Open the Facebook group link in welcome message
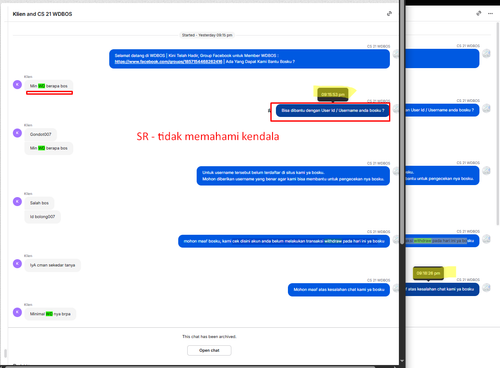Viewport: 500px width, 368px height. pos(168,62)
